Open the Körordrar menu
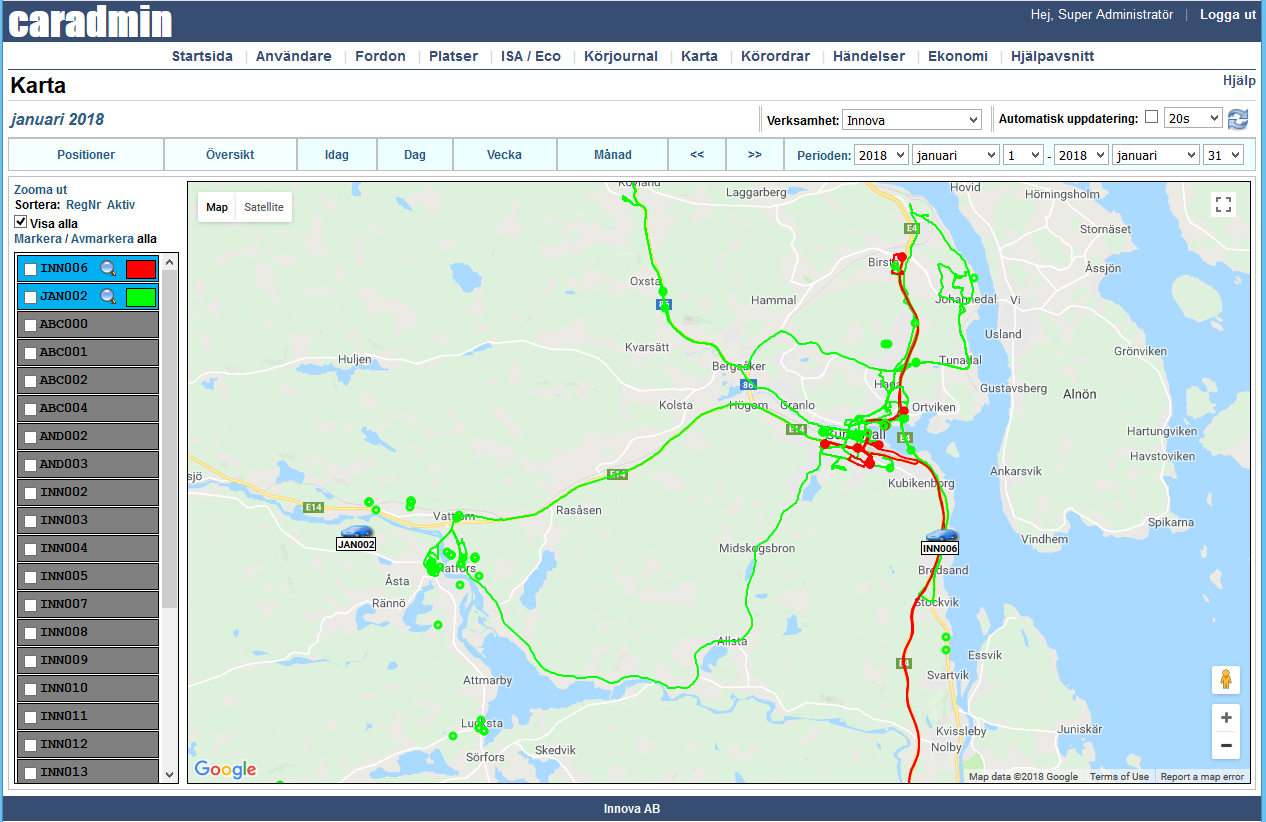Image resolution: width=1266 pixels, height=822 pixels. (776, 56)
